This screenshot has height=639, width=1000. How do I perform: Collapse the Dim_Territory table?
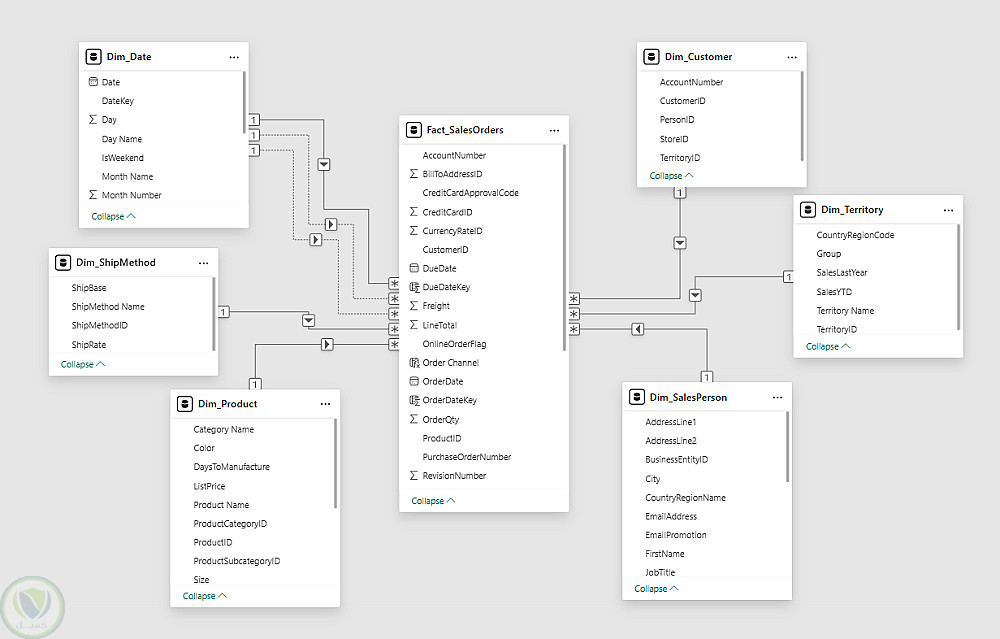[828, 347]
